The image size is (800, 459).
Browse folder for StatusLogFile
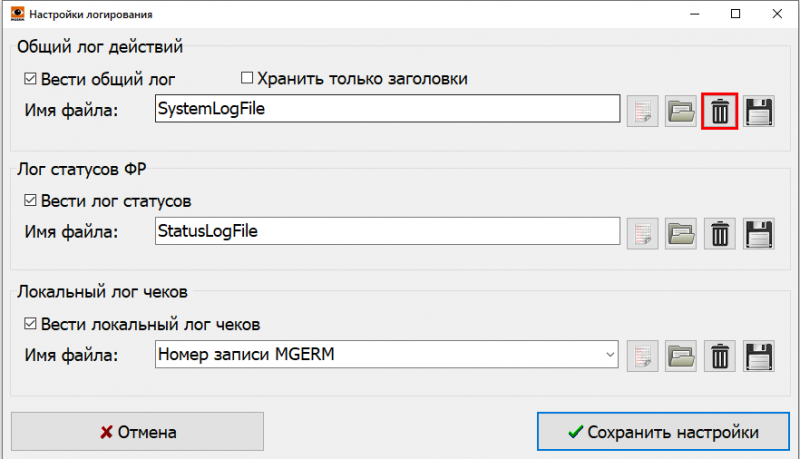[681, 234]
